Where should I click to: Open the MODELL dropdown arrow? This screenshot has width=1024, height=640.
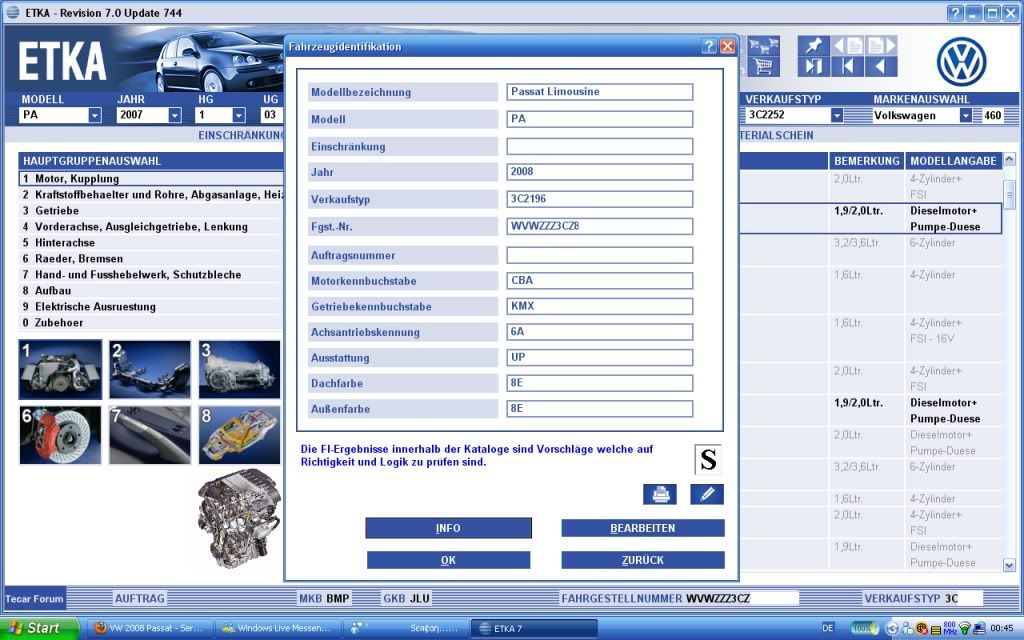pos(95,116)
